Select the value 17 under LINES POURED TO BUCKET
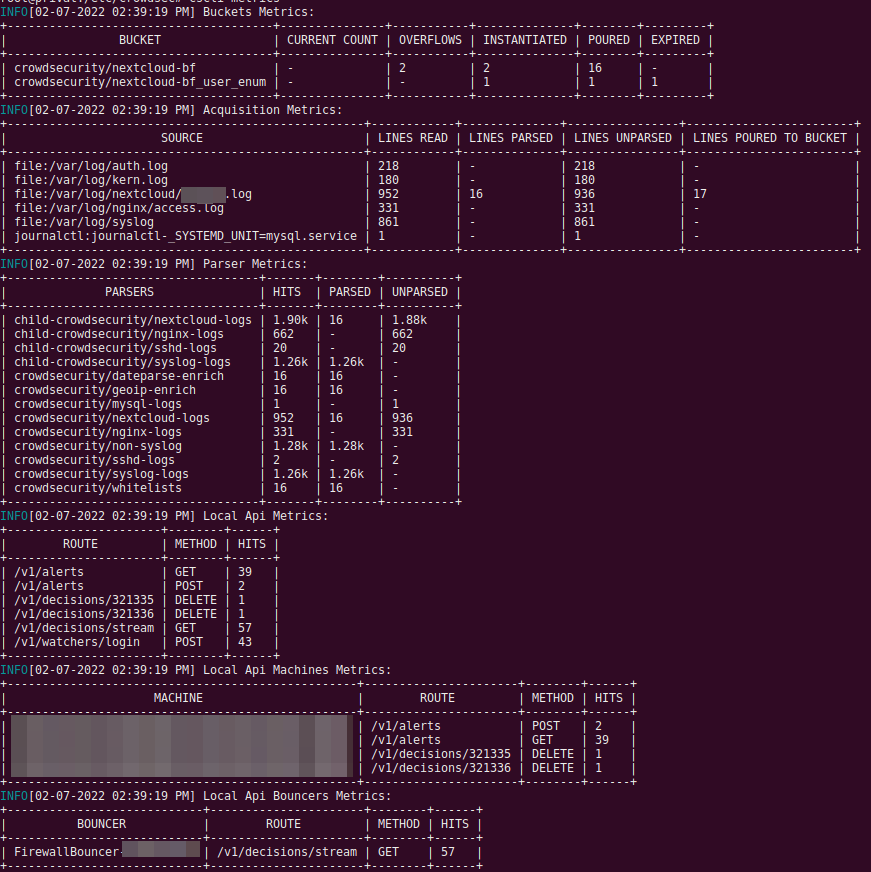This screenshot has height=872, width=871. tap(700, 194)
